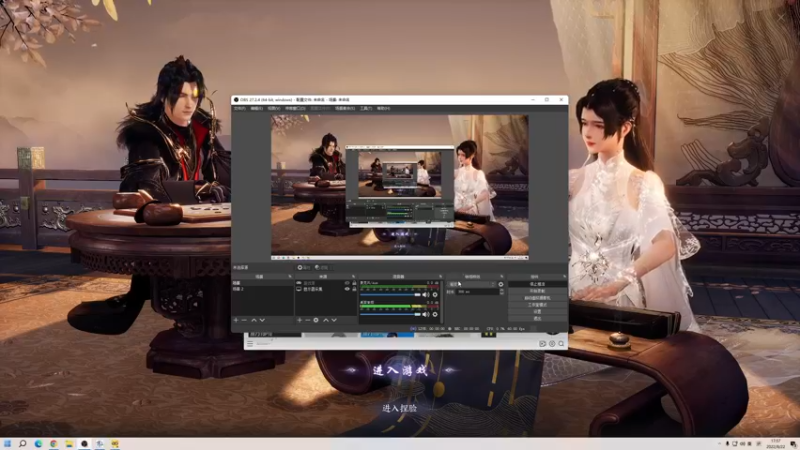This screenshot has width=800, height=450.
Task: Select the first scene in Scenes list
Action: tap(262, 283)
